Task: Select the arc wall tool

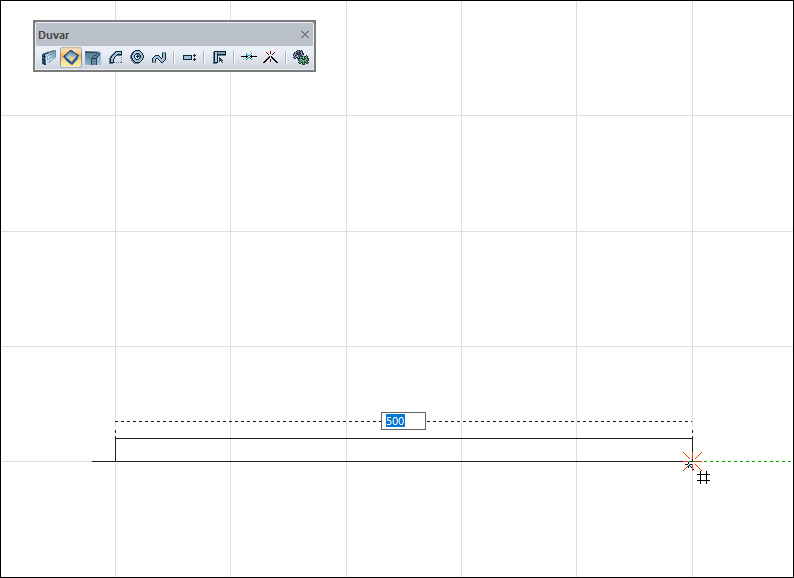Action: click(115, 57)
